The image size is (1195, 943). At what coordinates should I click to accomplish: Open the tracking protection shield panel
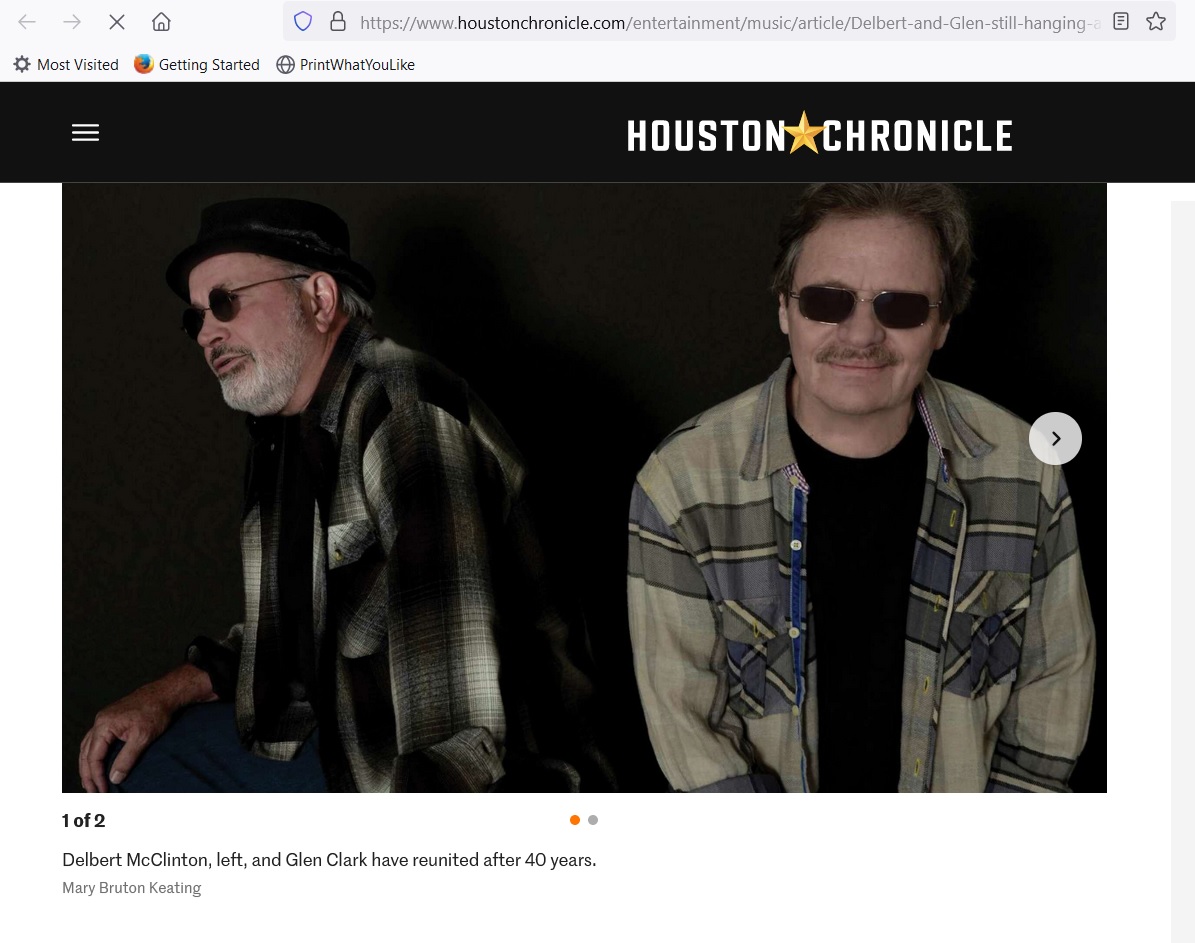(x=303, y=22)
